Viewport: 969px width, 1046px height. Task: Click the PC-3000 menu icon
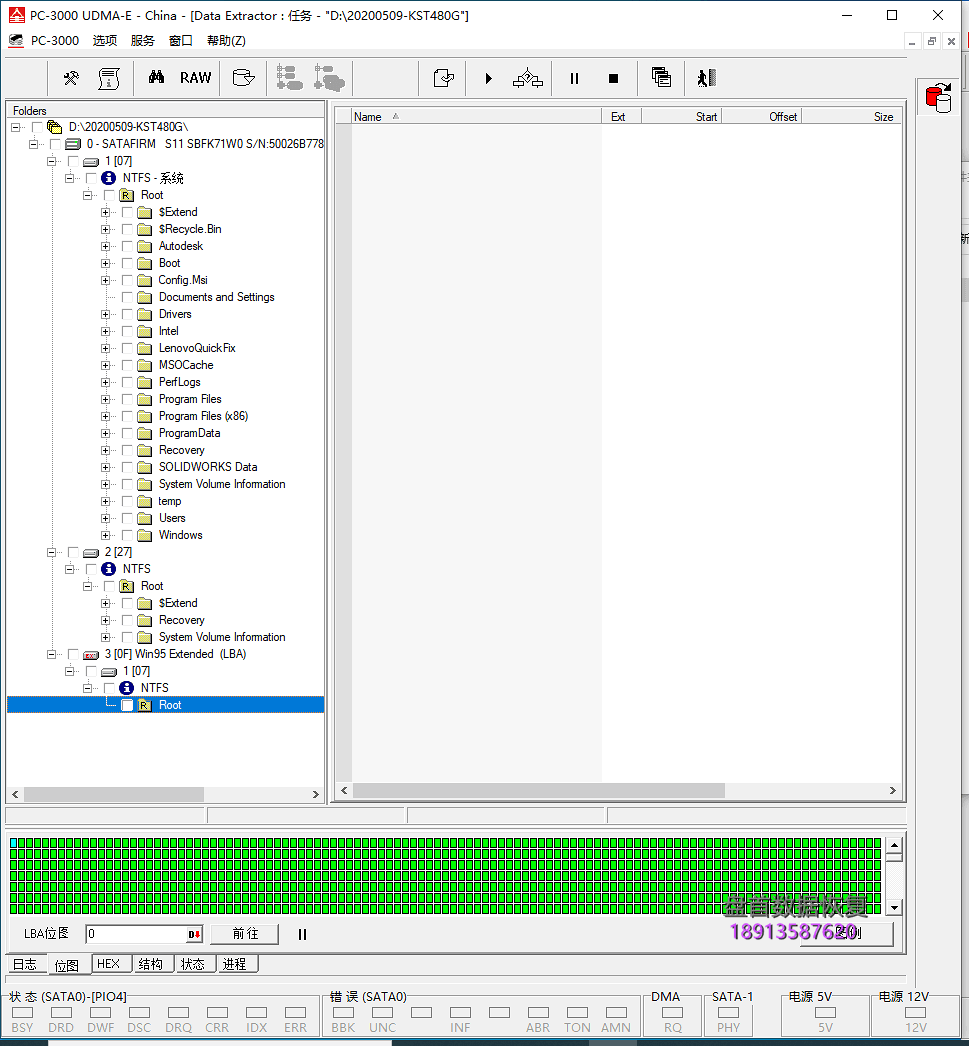tap(16, 41)
